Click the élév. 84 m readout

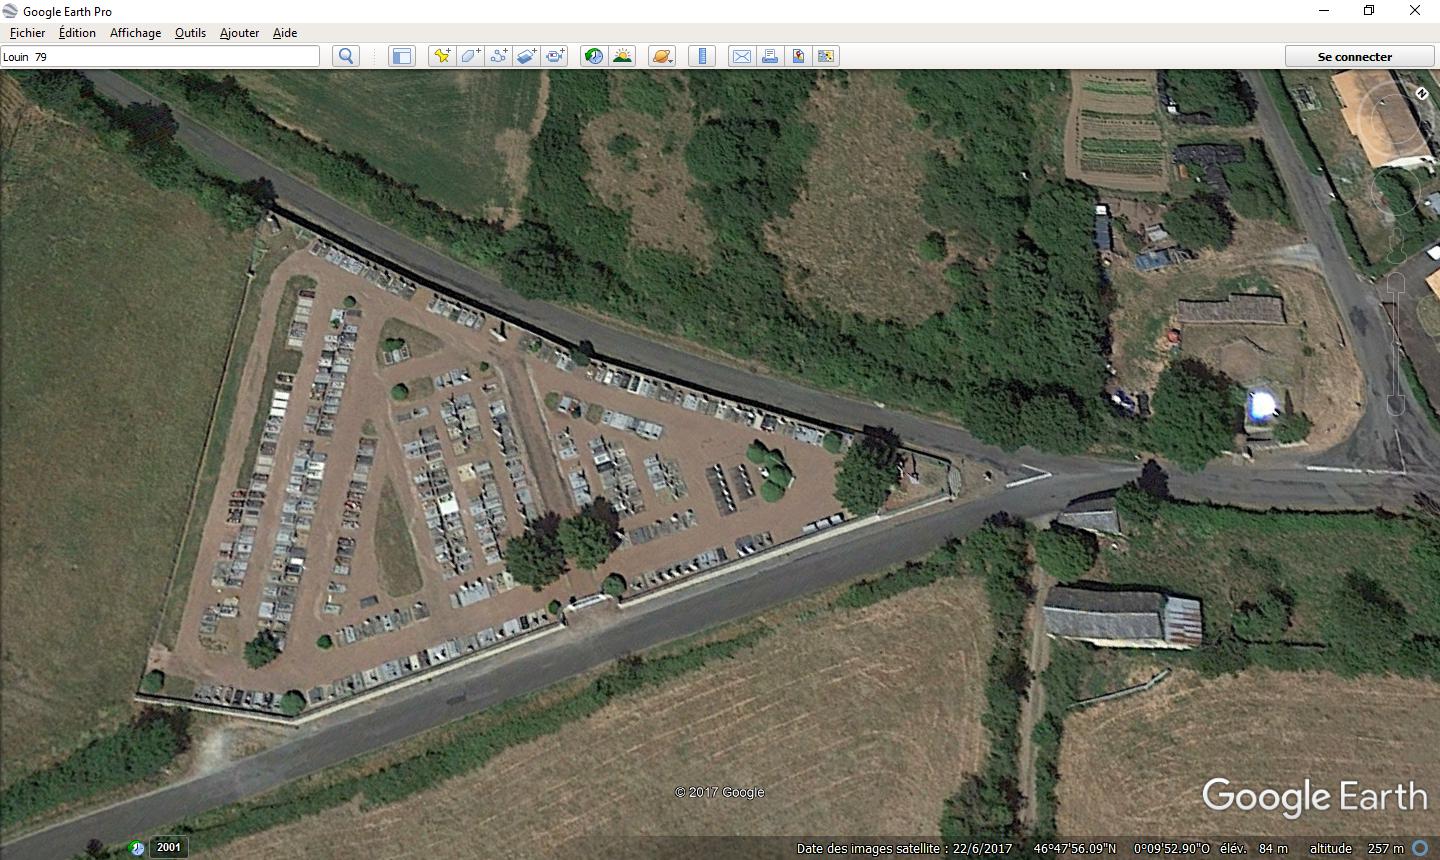[1253, 848]
